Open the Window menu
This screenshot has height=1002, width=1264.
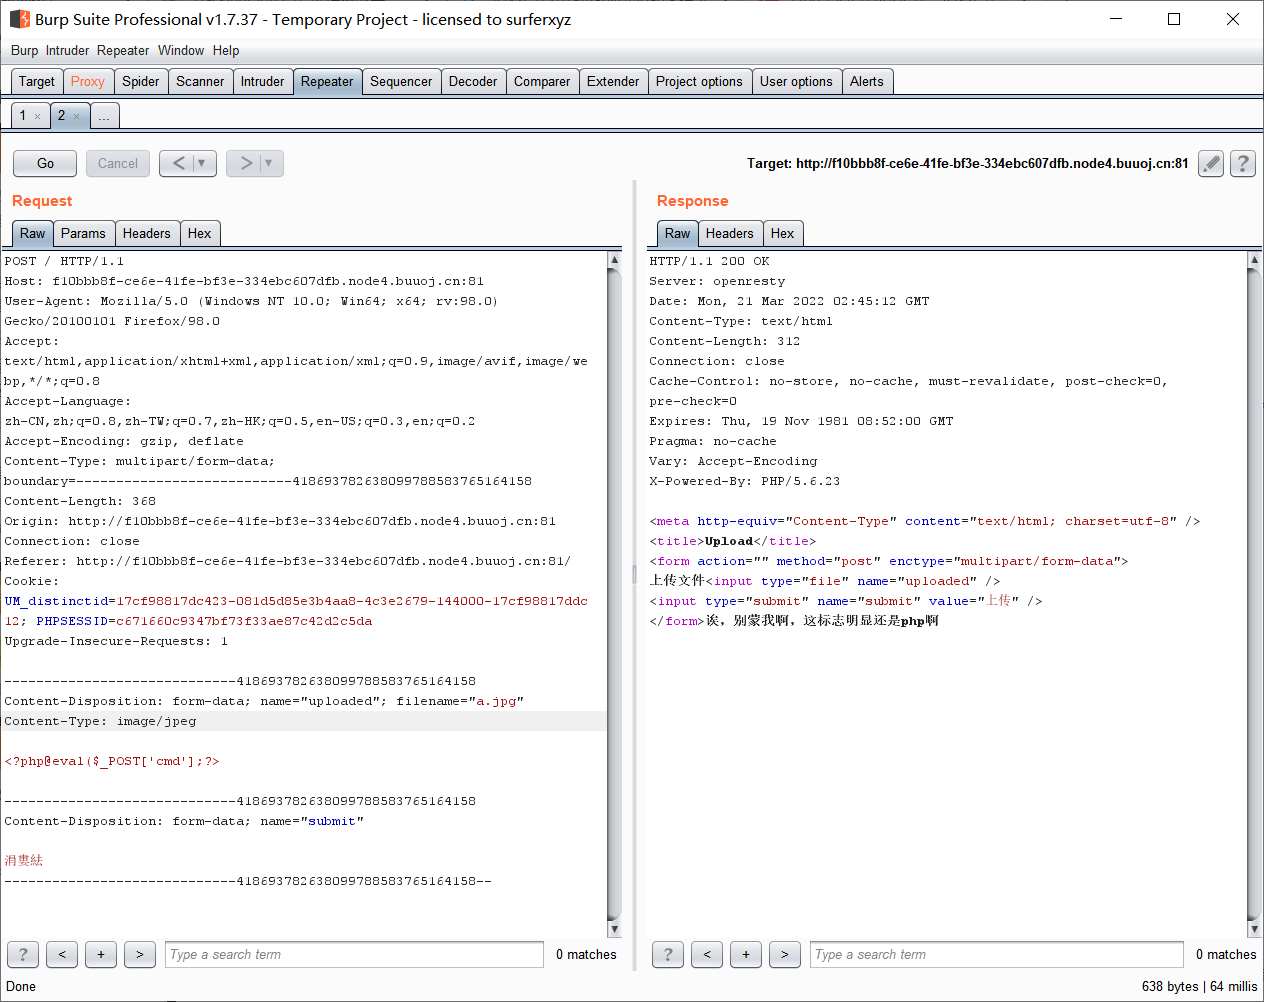pyautogui.click(x=181, y=50)
